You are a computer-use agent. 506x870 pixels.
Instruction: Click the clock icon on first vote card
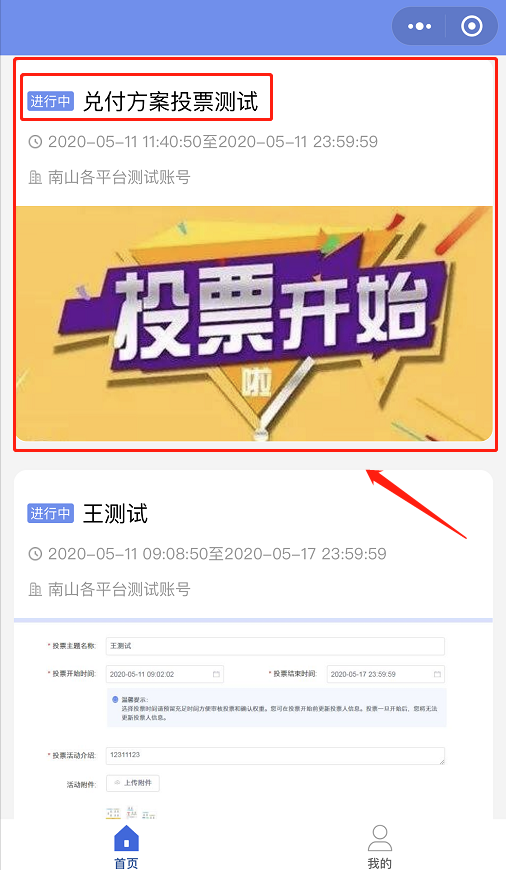pos(35,142)
